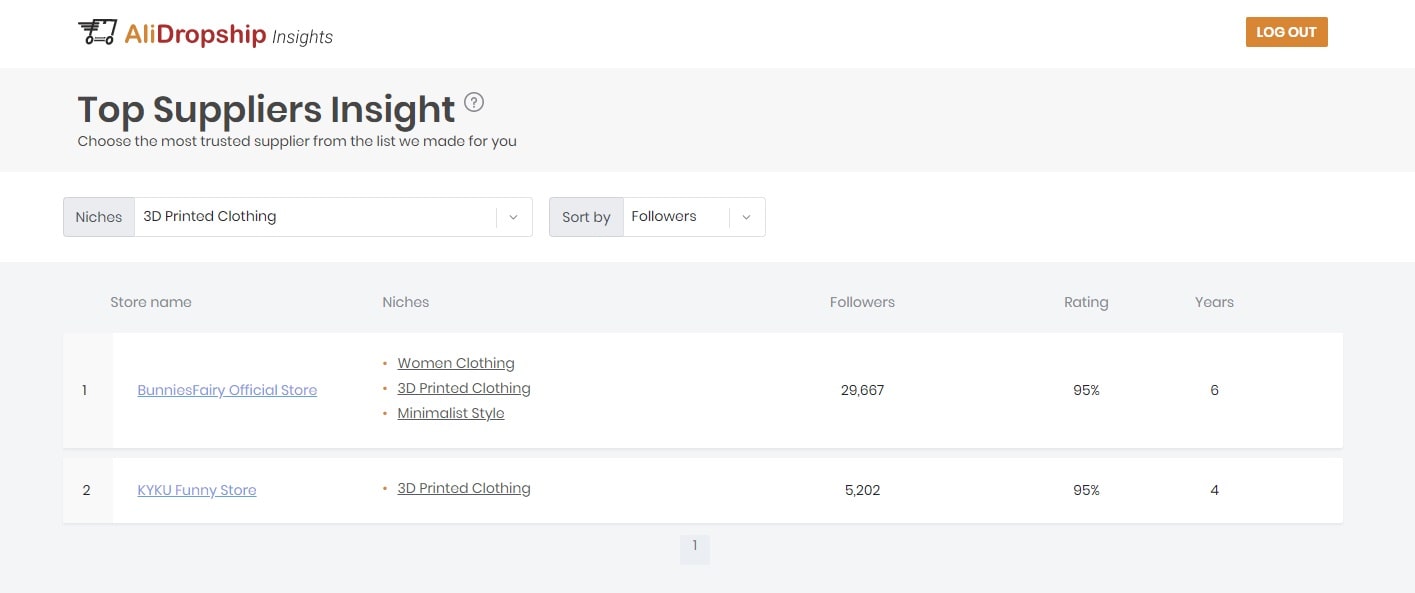Click the Store name column header
This screenshot has width=1415, height=593.
coord(151,302)
